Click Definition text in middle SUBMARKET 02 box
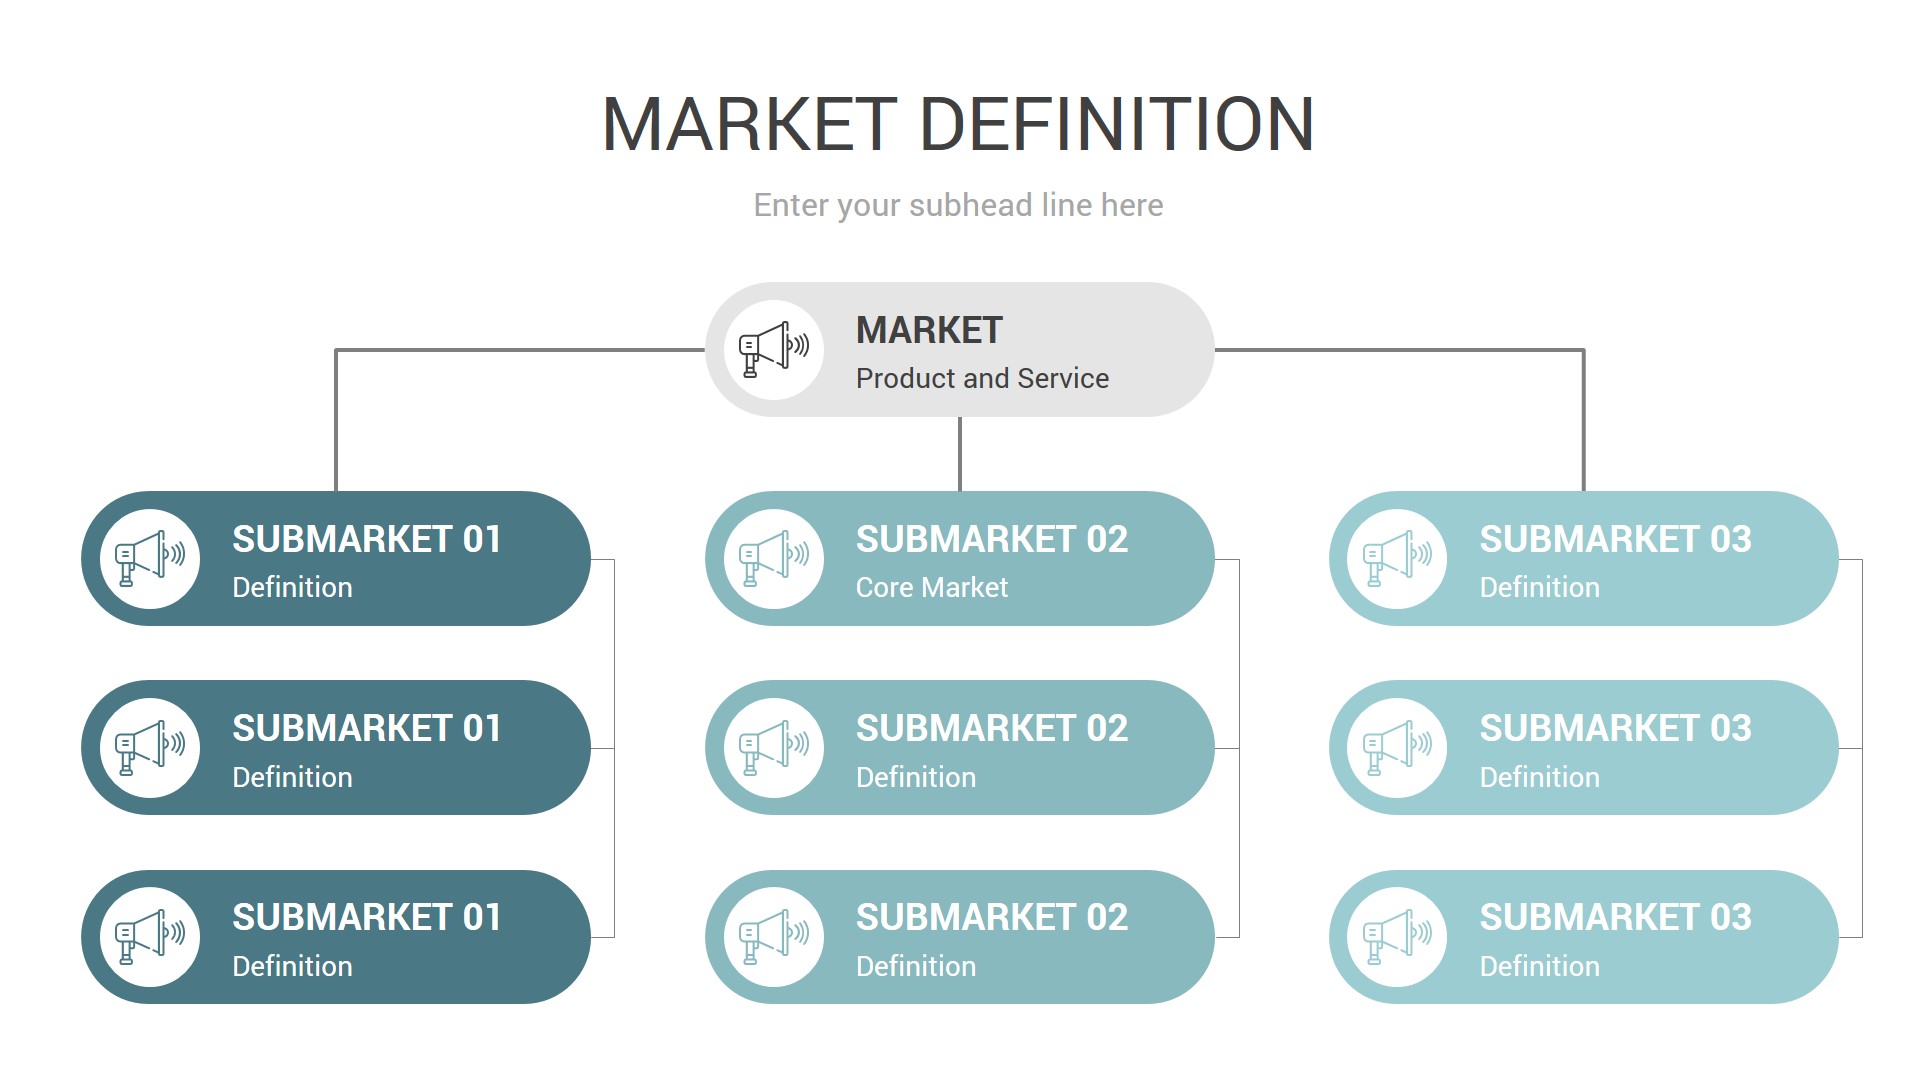 915,777
